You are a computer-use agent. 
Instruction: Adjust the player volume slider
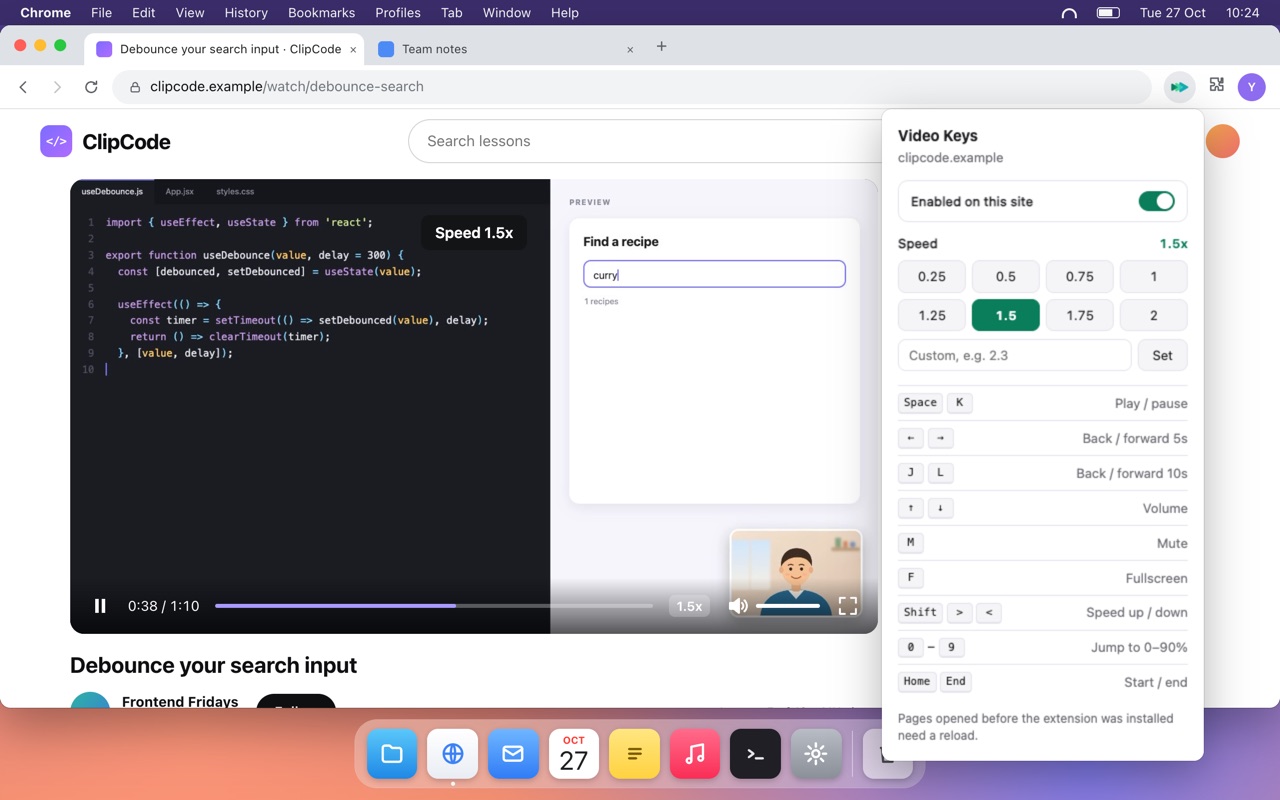pos(788,606)
